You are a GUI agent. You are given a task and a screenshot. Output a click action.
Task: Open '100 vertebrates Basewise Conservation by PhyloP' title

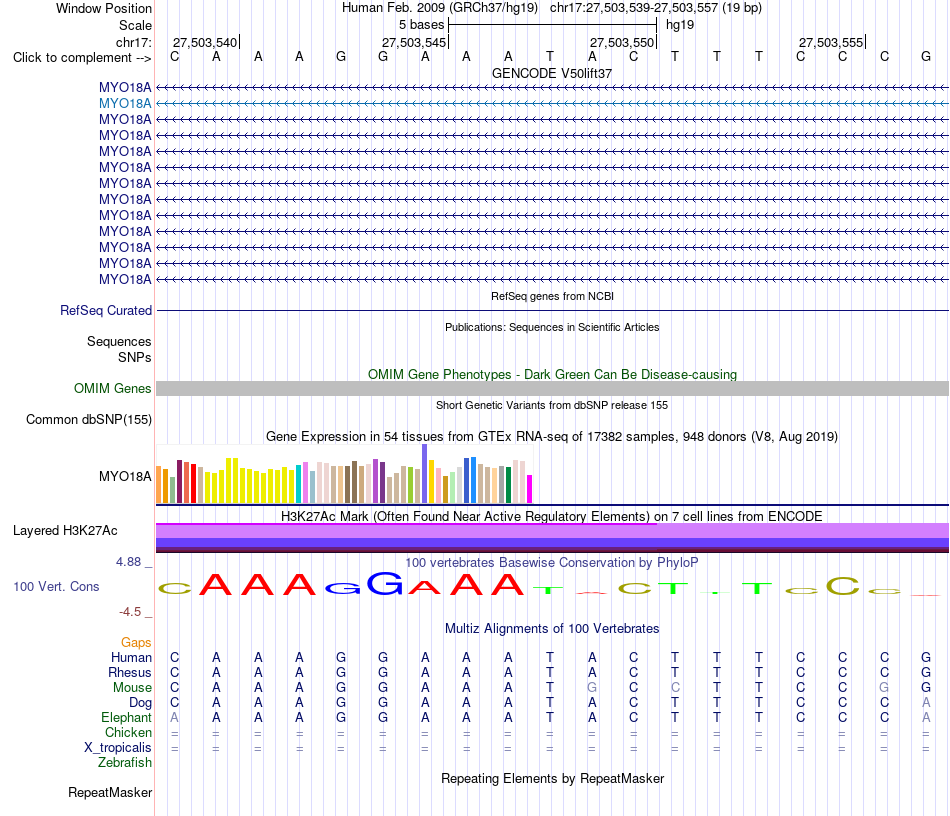click(552, 562)
